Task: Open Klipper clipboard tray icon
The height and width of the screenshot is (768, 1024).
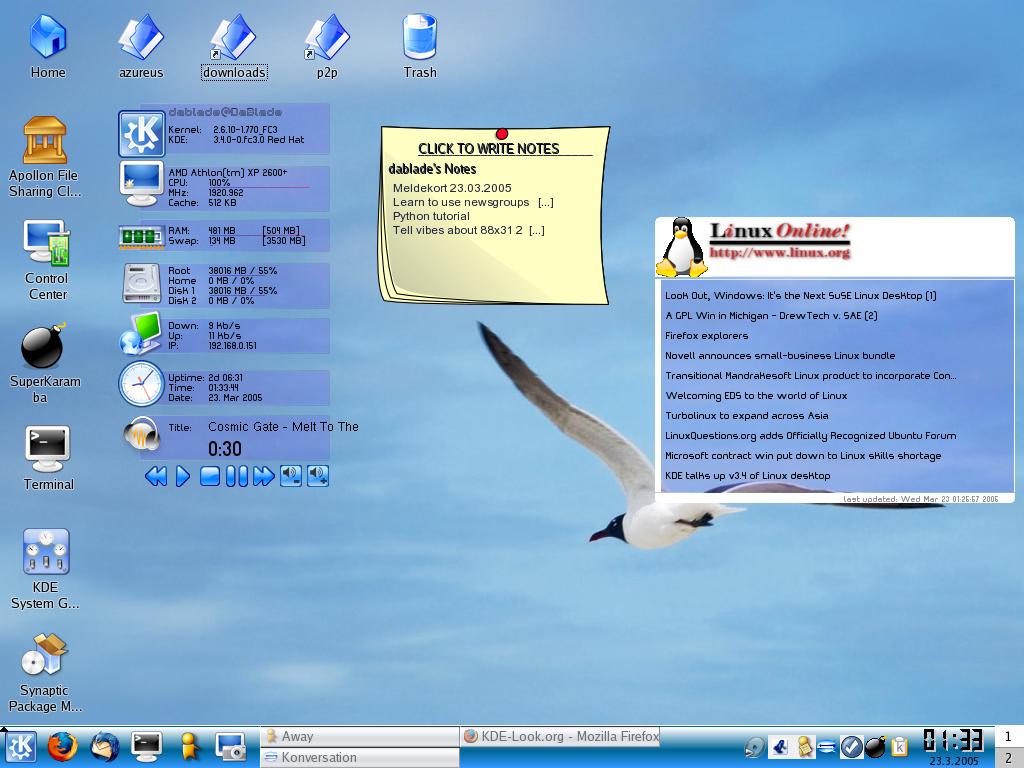Action: [899, 746]
